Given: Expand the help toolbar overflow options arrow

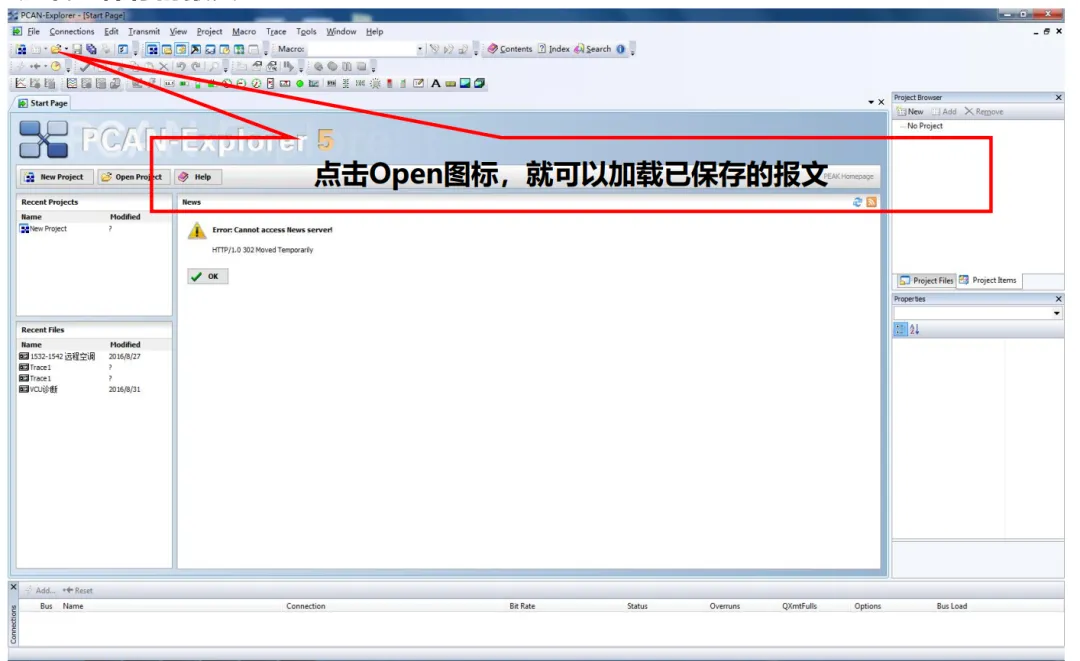Looking at the screenshot, I should (633, 51).
